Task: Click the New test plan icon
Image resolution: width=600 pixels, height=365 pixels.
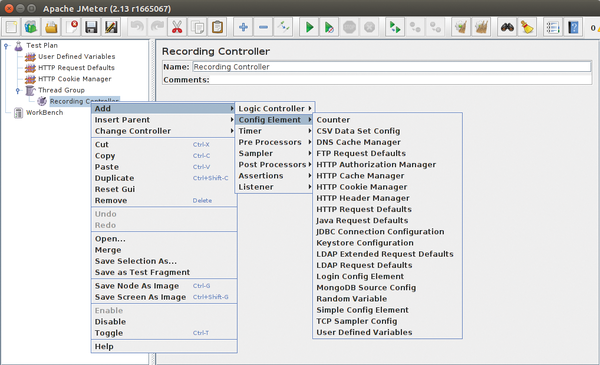Action: tap(11, 27)
